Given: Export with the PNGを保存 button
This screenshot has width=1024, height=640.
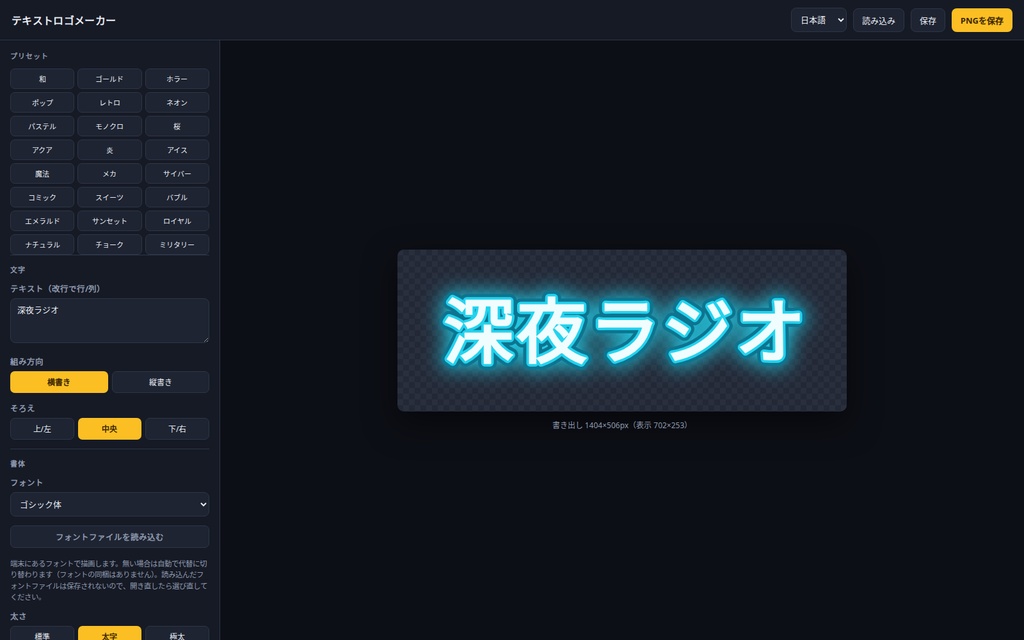Looking at the screenshot, I should (982, 20).
